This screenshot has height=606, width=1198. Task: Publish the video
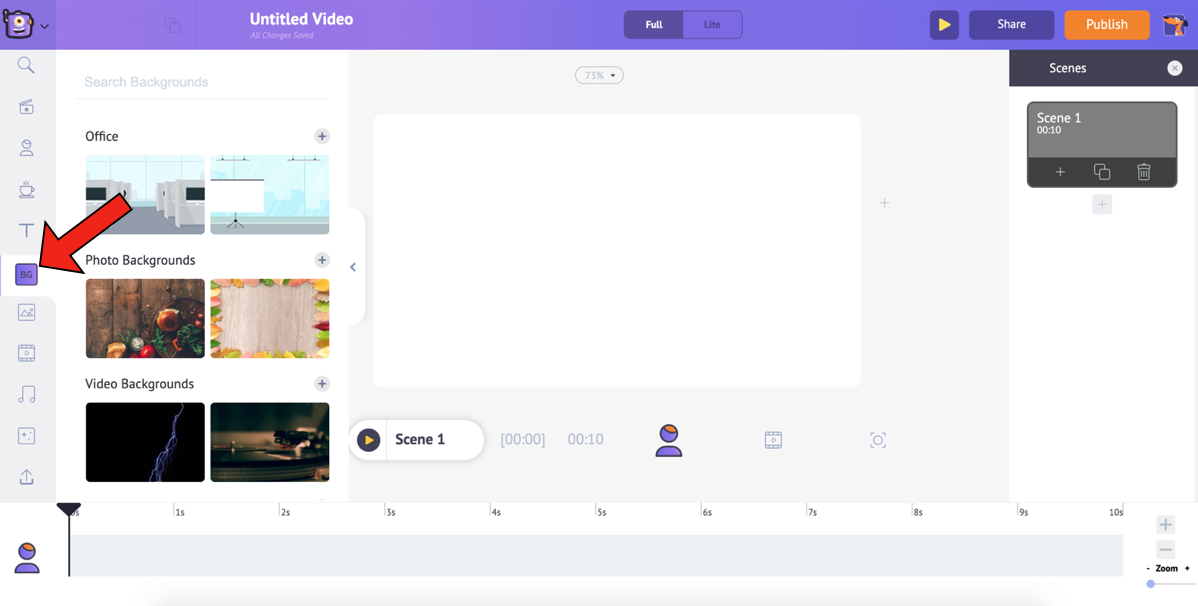1107,25
